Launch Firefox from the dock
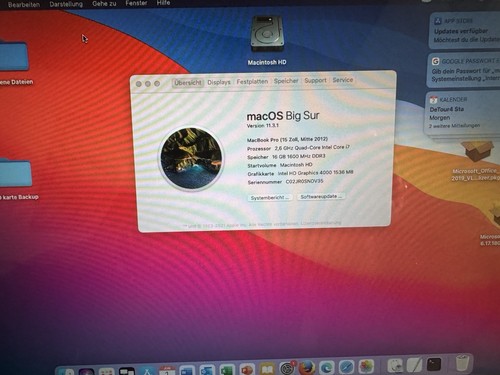This screenshot has height=375, width=500. 307,368
